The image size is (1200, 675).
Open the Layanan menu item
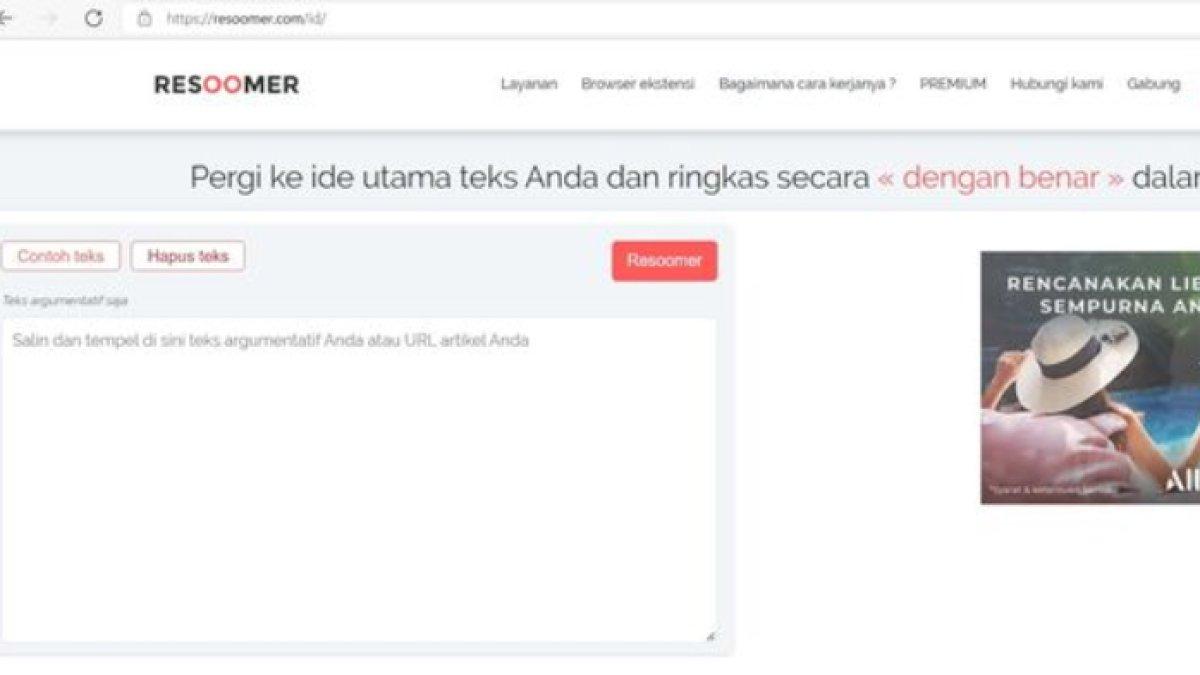(x=529, y=85)
